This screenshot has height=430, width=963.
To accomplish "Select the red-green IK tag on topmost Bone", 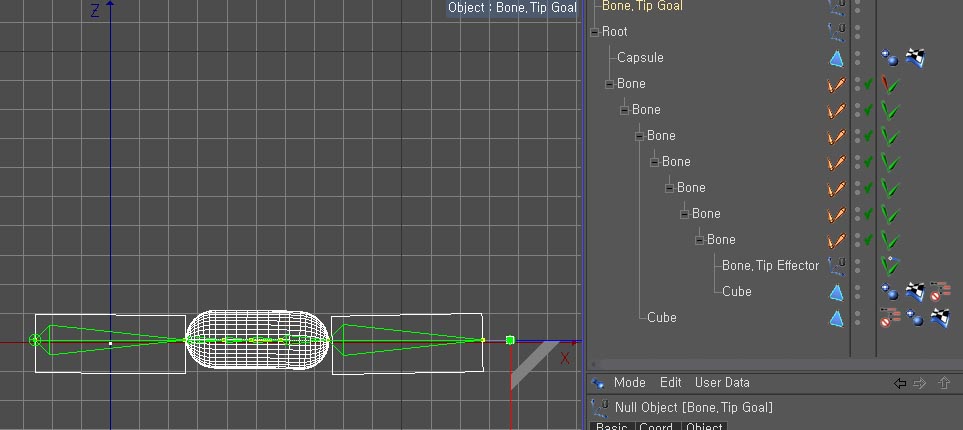I will pos(890,84).
